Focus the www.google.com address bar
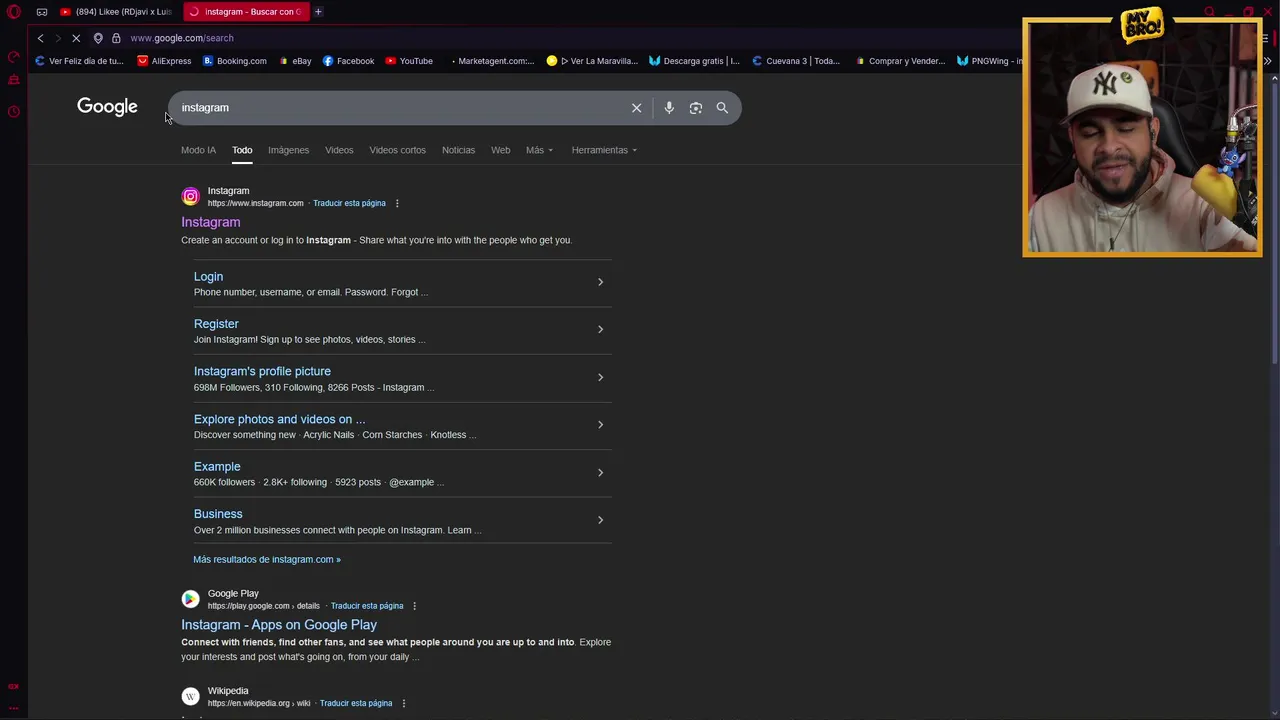 (x=182, y=38)
